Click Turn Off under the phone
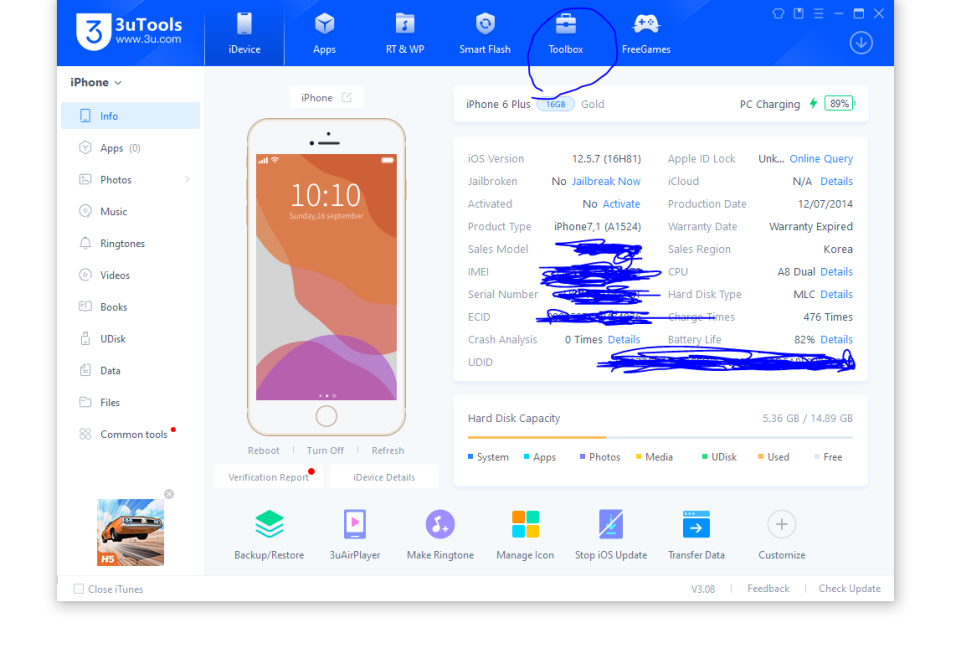Viewport: 966px width, 664px height. [325, 451]
